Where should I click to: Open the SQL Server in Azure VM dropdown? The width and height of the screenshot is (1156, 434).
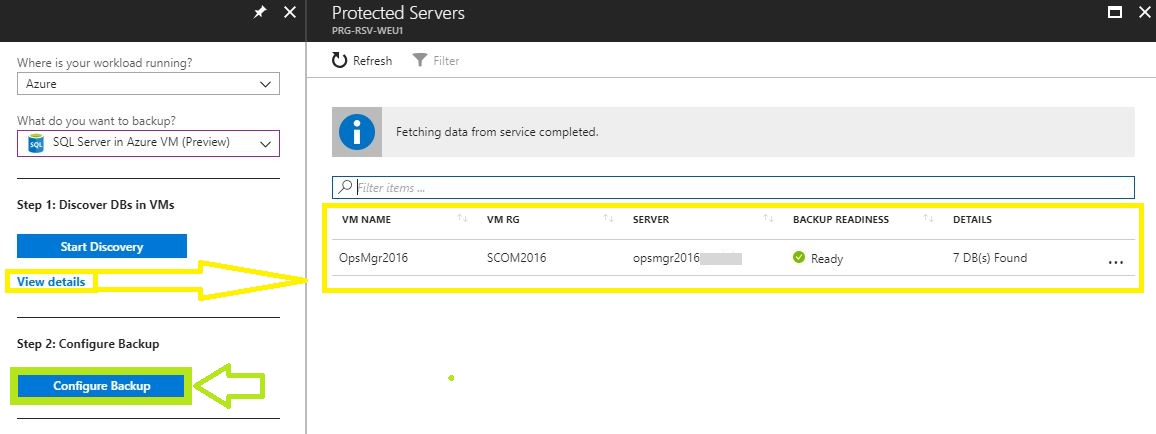click(x=148, y=143)
